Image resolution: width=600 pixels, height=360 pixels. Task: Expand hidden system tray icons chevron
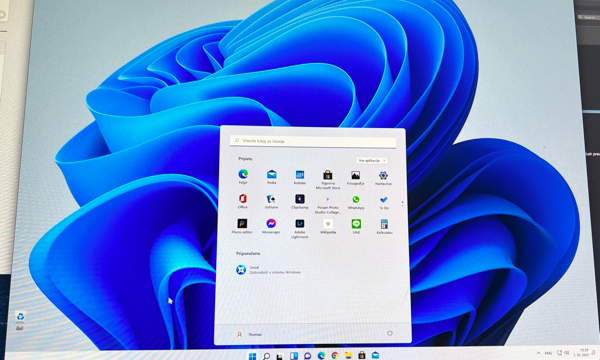[538, 353]
